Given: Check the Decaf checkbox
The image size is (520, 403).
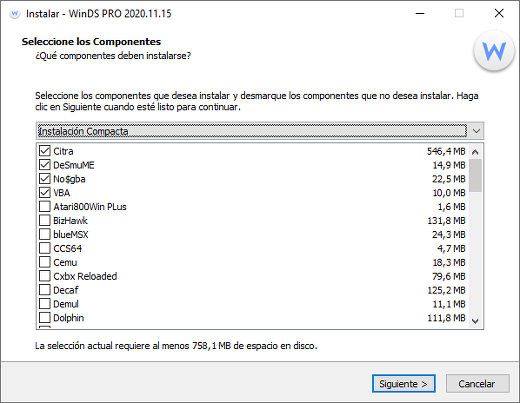Looking at the screenshot, I should point(45,290).
